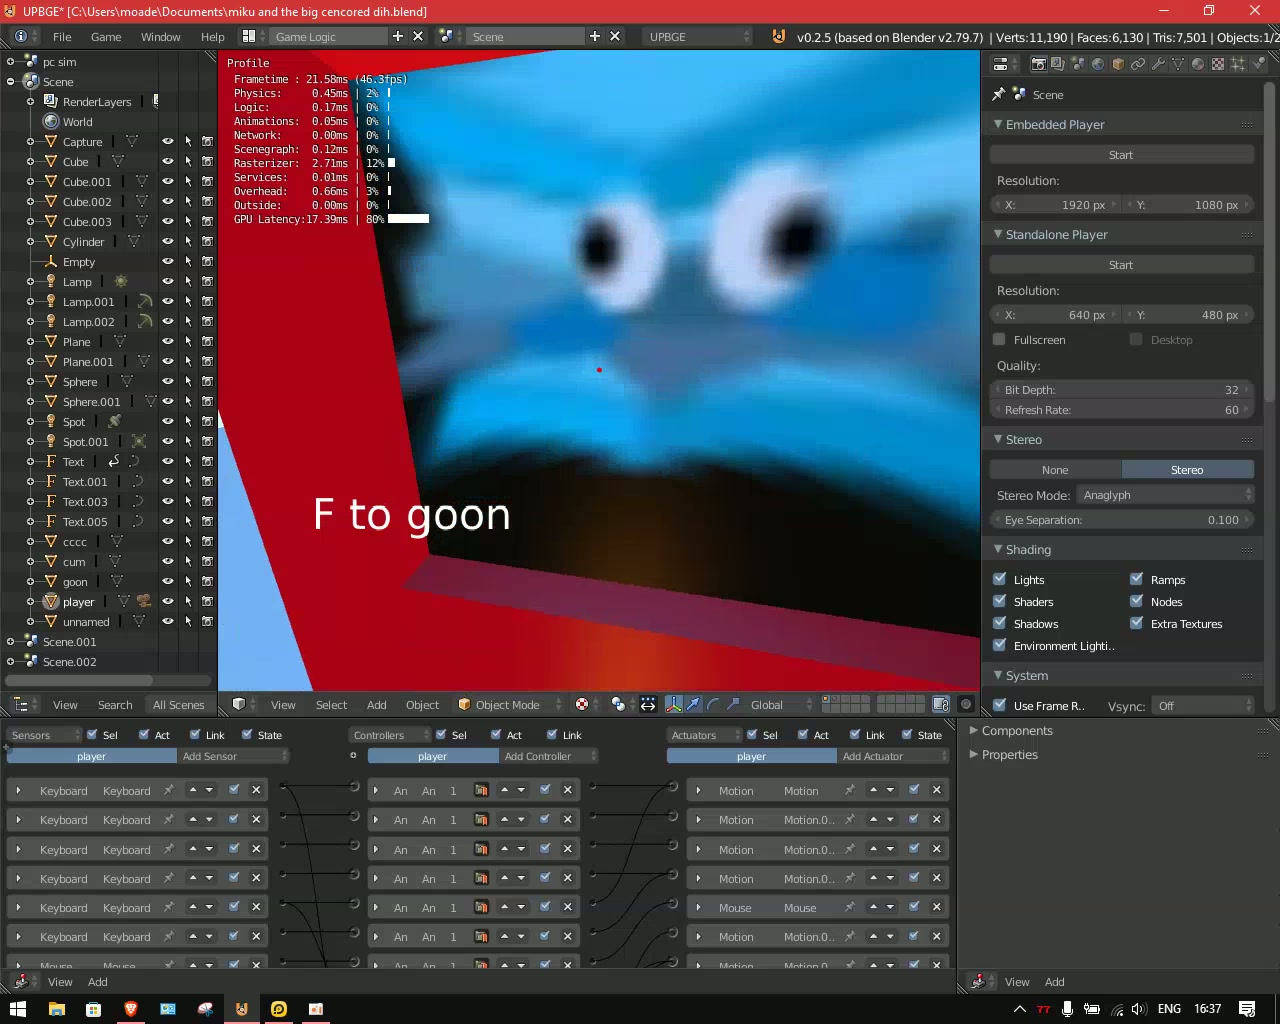Viewport: 1280px width, 1024px height.
Task: Open the Material properties tab (sphere icon)
Action: (x=1198, y=64)
